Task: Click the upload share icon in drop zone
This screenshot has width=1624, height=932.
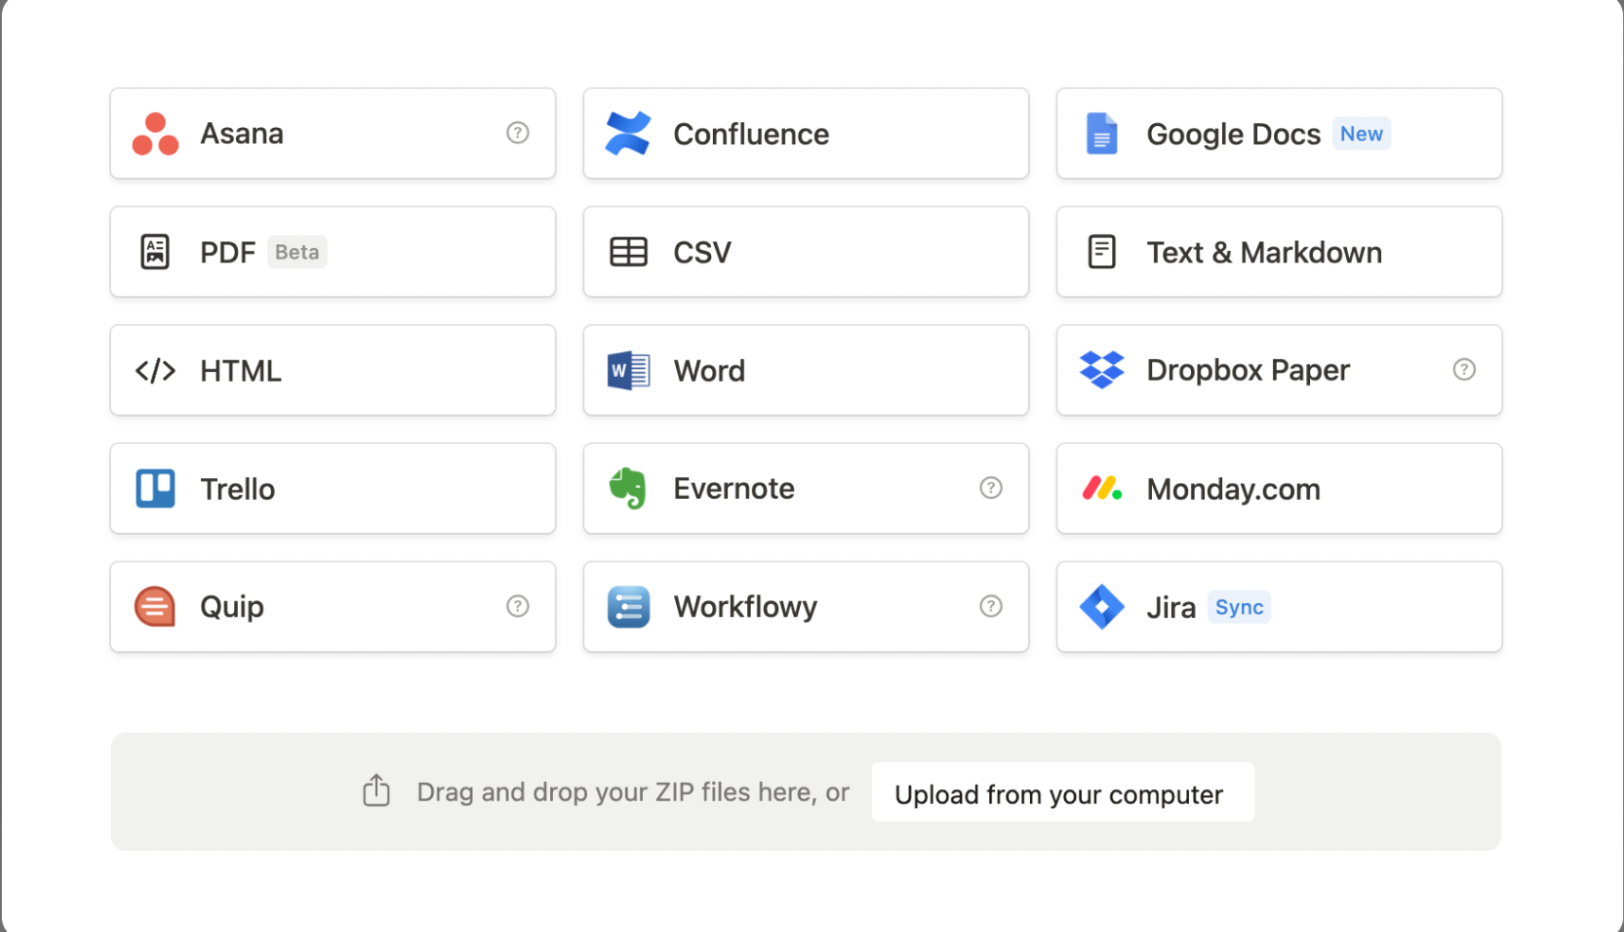Action: [x=376, y=790]
